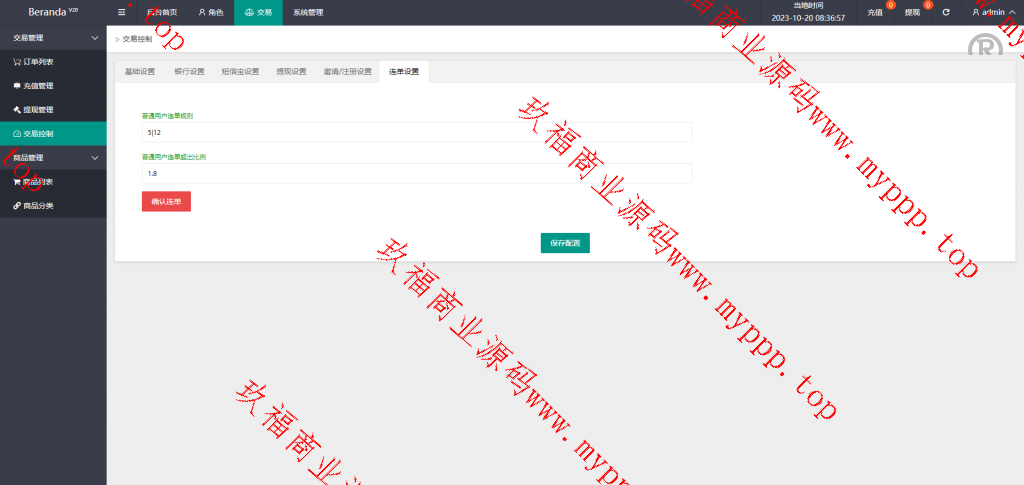The image size is (1024, 485).
Task: Open 充值管理 from the sidebar
Action: [x=38, y=85]
